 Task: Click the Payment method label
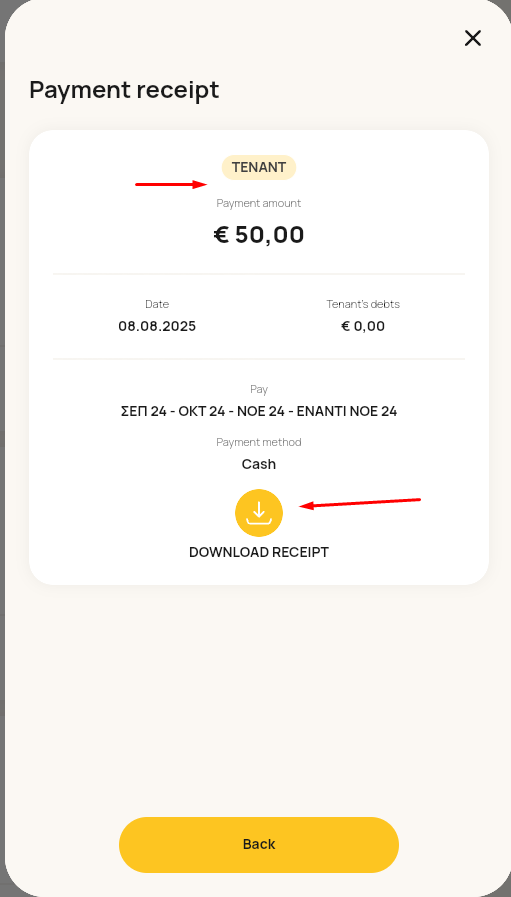(x=259, y=442)
